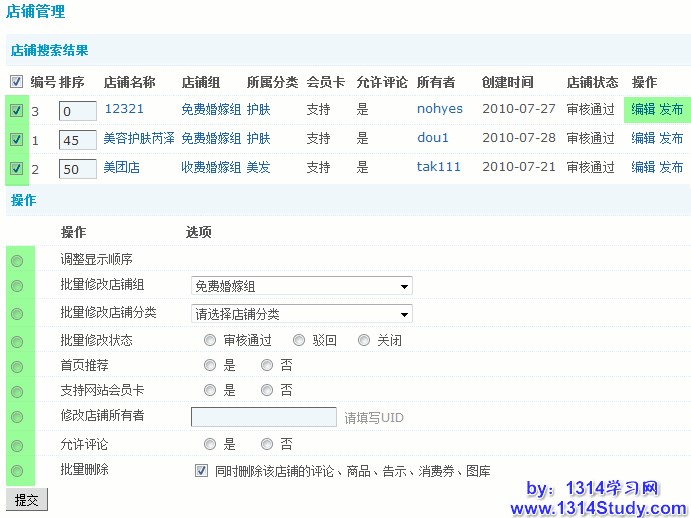Choose the 批量删除 operation radio button
Viewport: 691px width, 518px height.
[x=17, y=470]
